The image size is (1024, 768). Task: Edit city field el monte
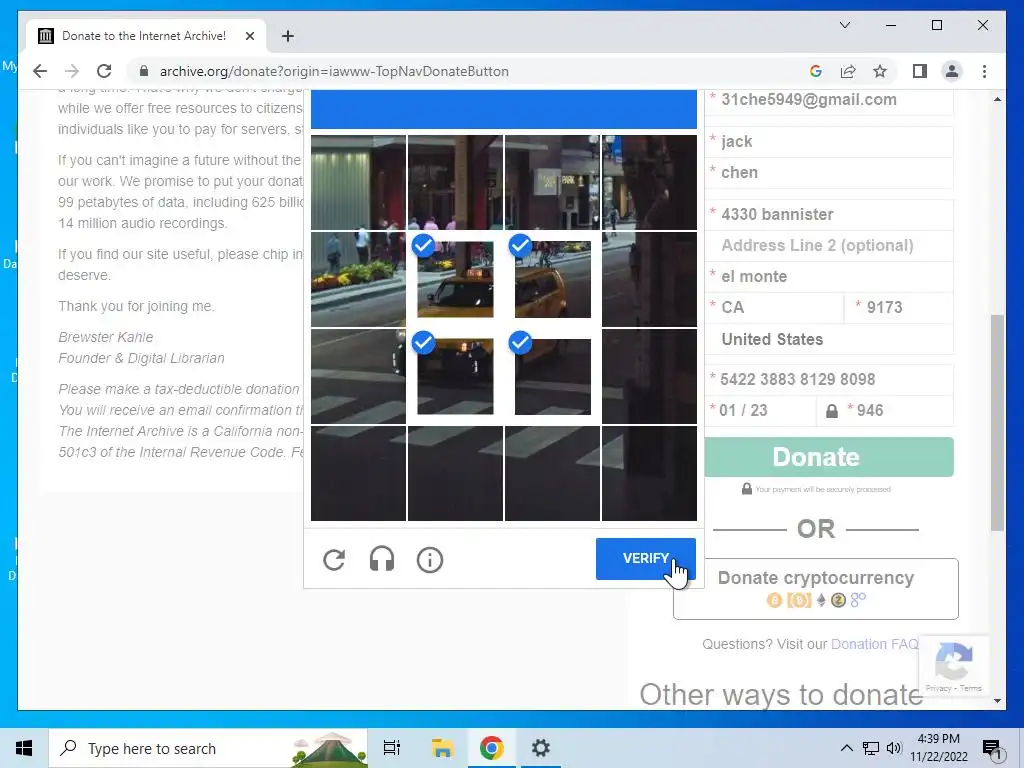(x=829, y=277)
